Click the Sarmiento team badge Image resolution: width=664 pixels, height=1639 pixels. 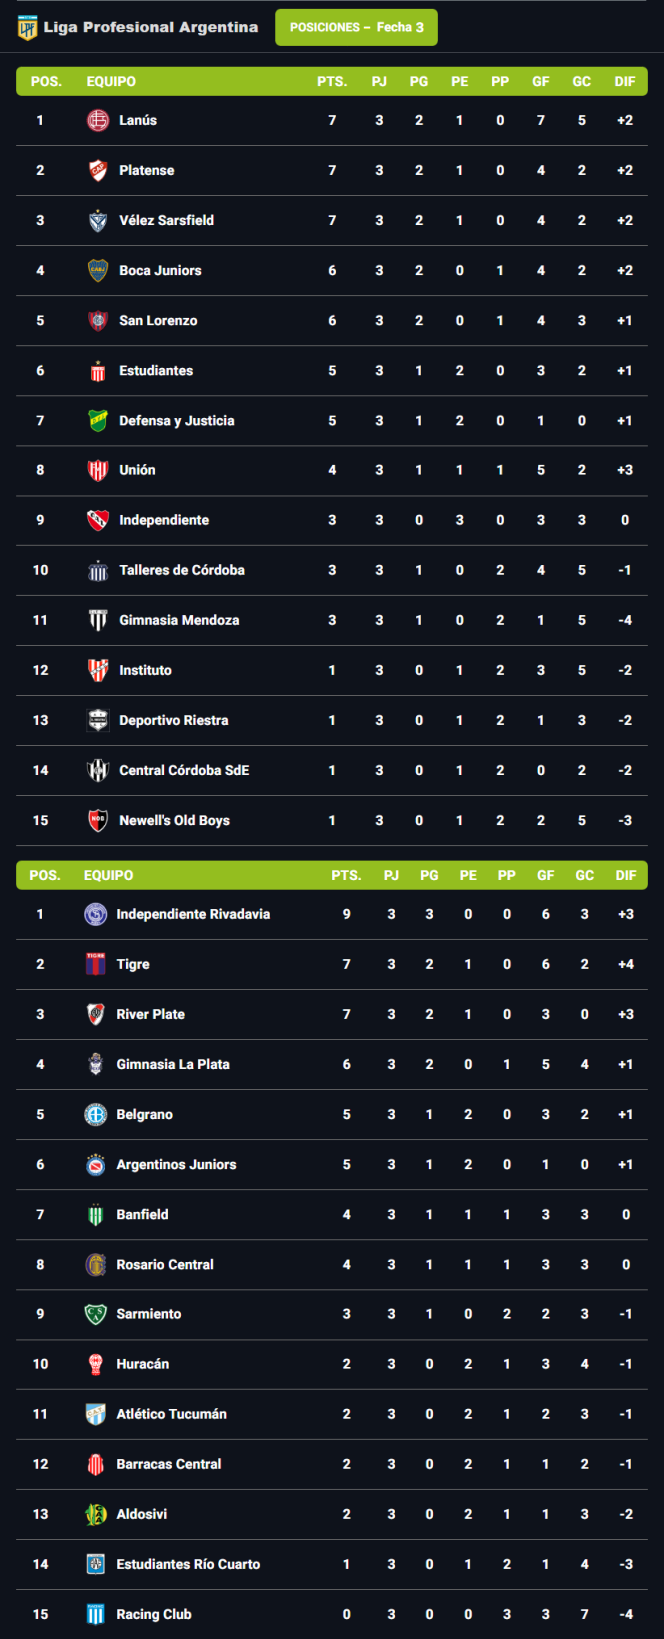tap(95, 1314)
